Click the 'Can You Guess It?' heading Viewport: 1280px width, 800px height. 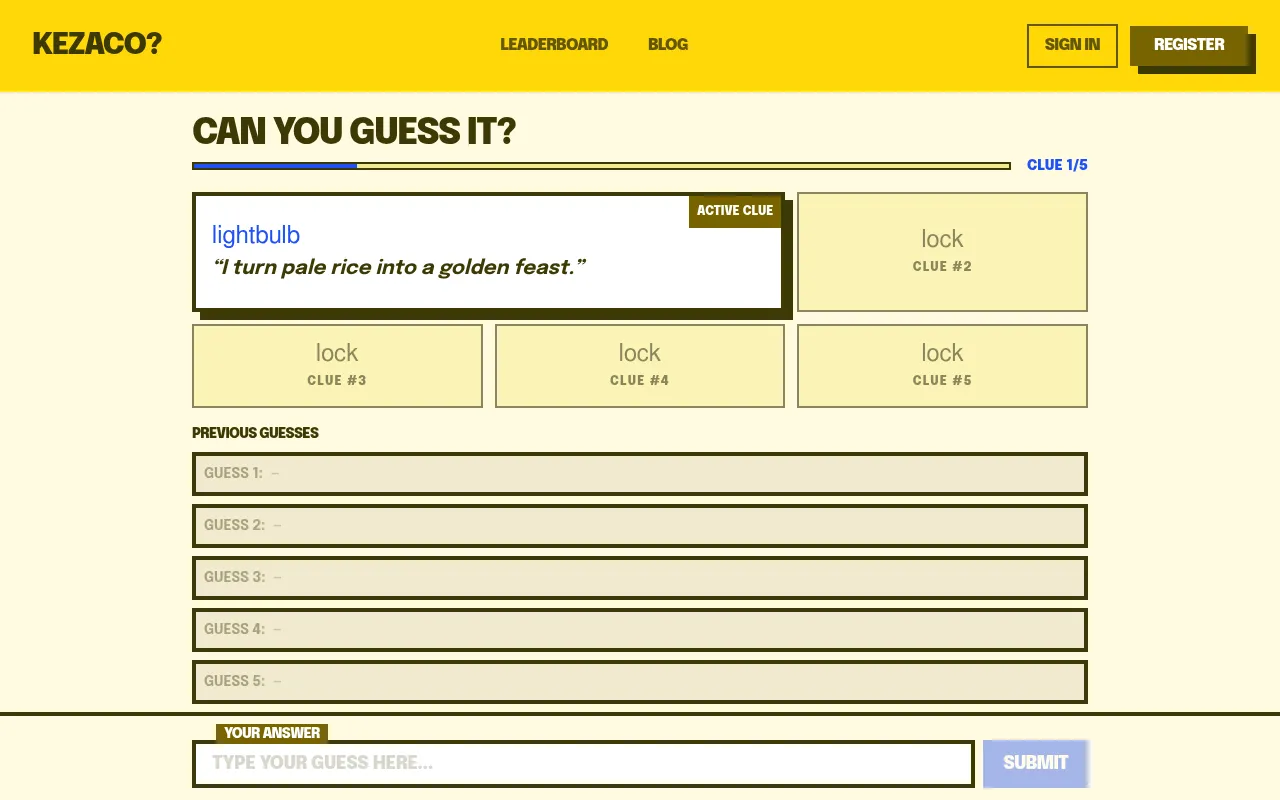tap(354, 131)
